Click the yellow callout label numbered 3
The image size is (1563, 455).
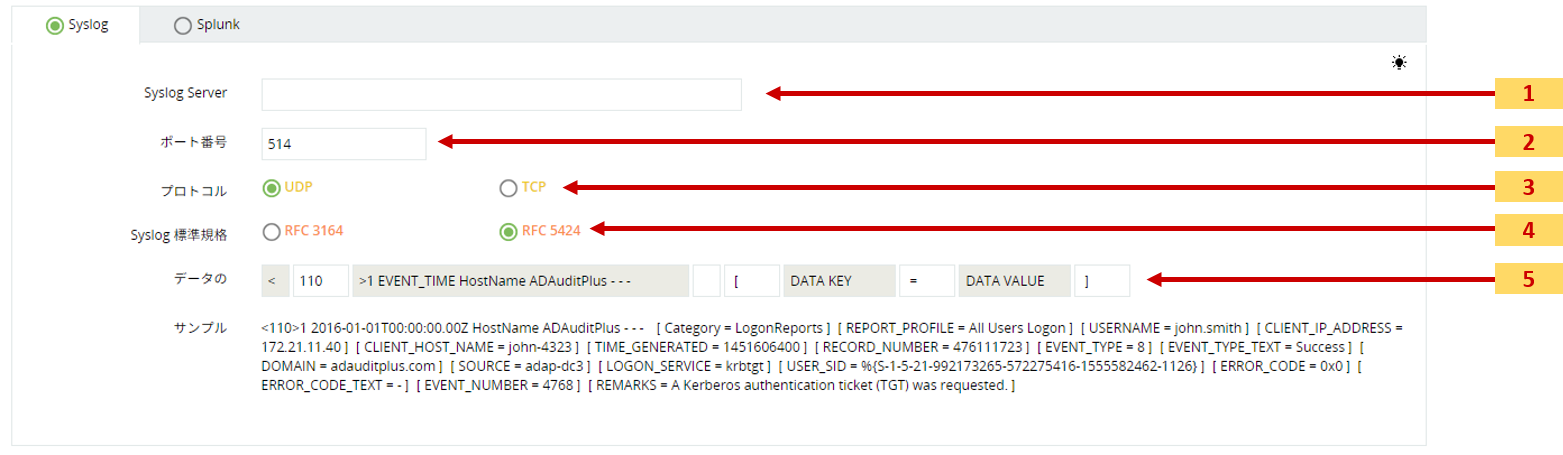coord(1527,186)
